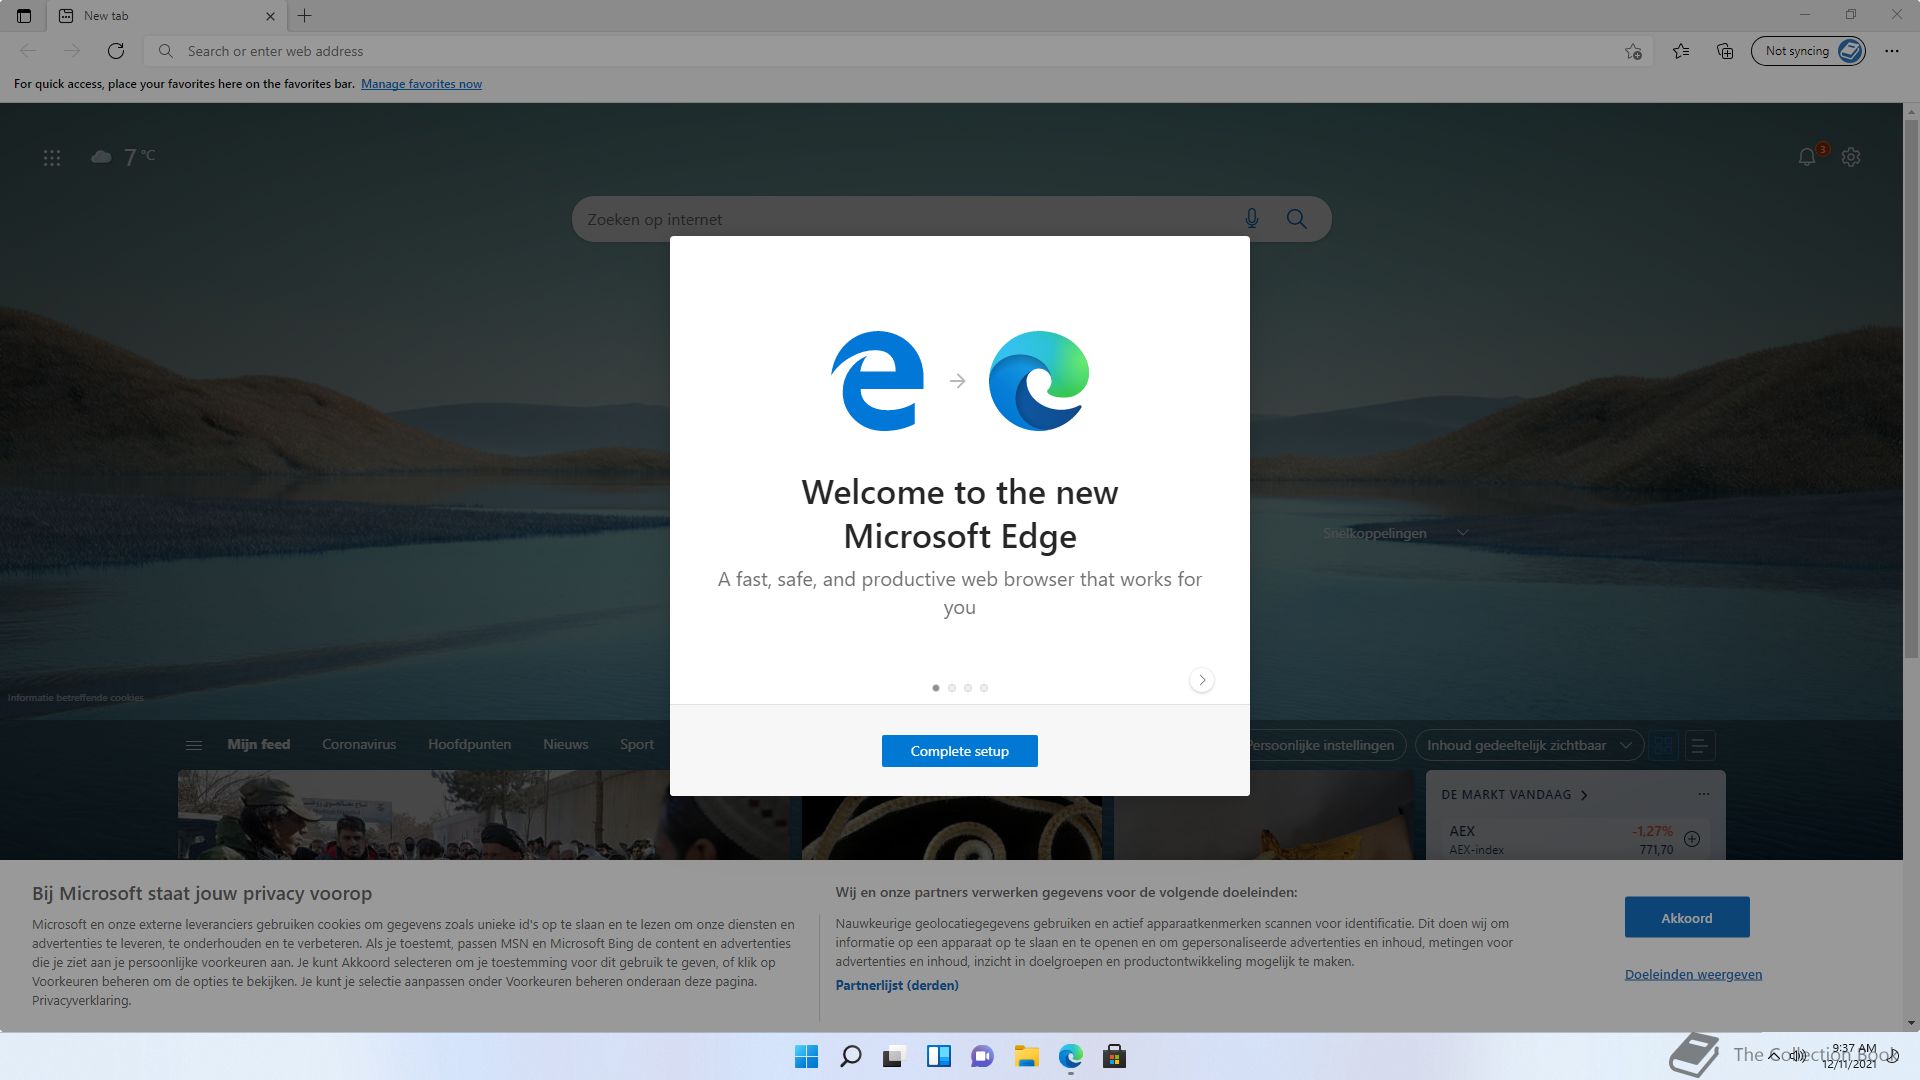The width and height of the screenshot is (1920, 1080).
Task: Select the Hoofdpunten feed tab
Action: (x=469, y=745)
